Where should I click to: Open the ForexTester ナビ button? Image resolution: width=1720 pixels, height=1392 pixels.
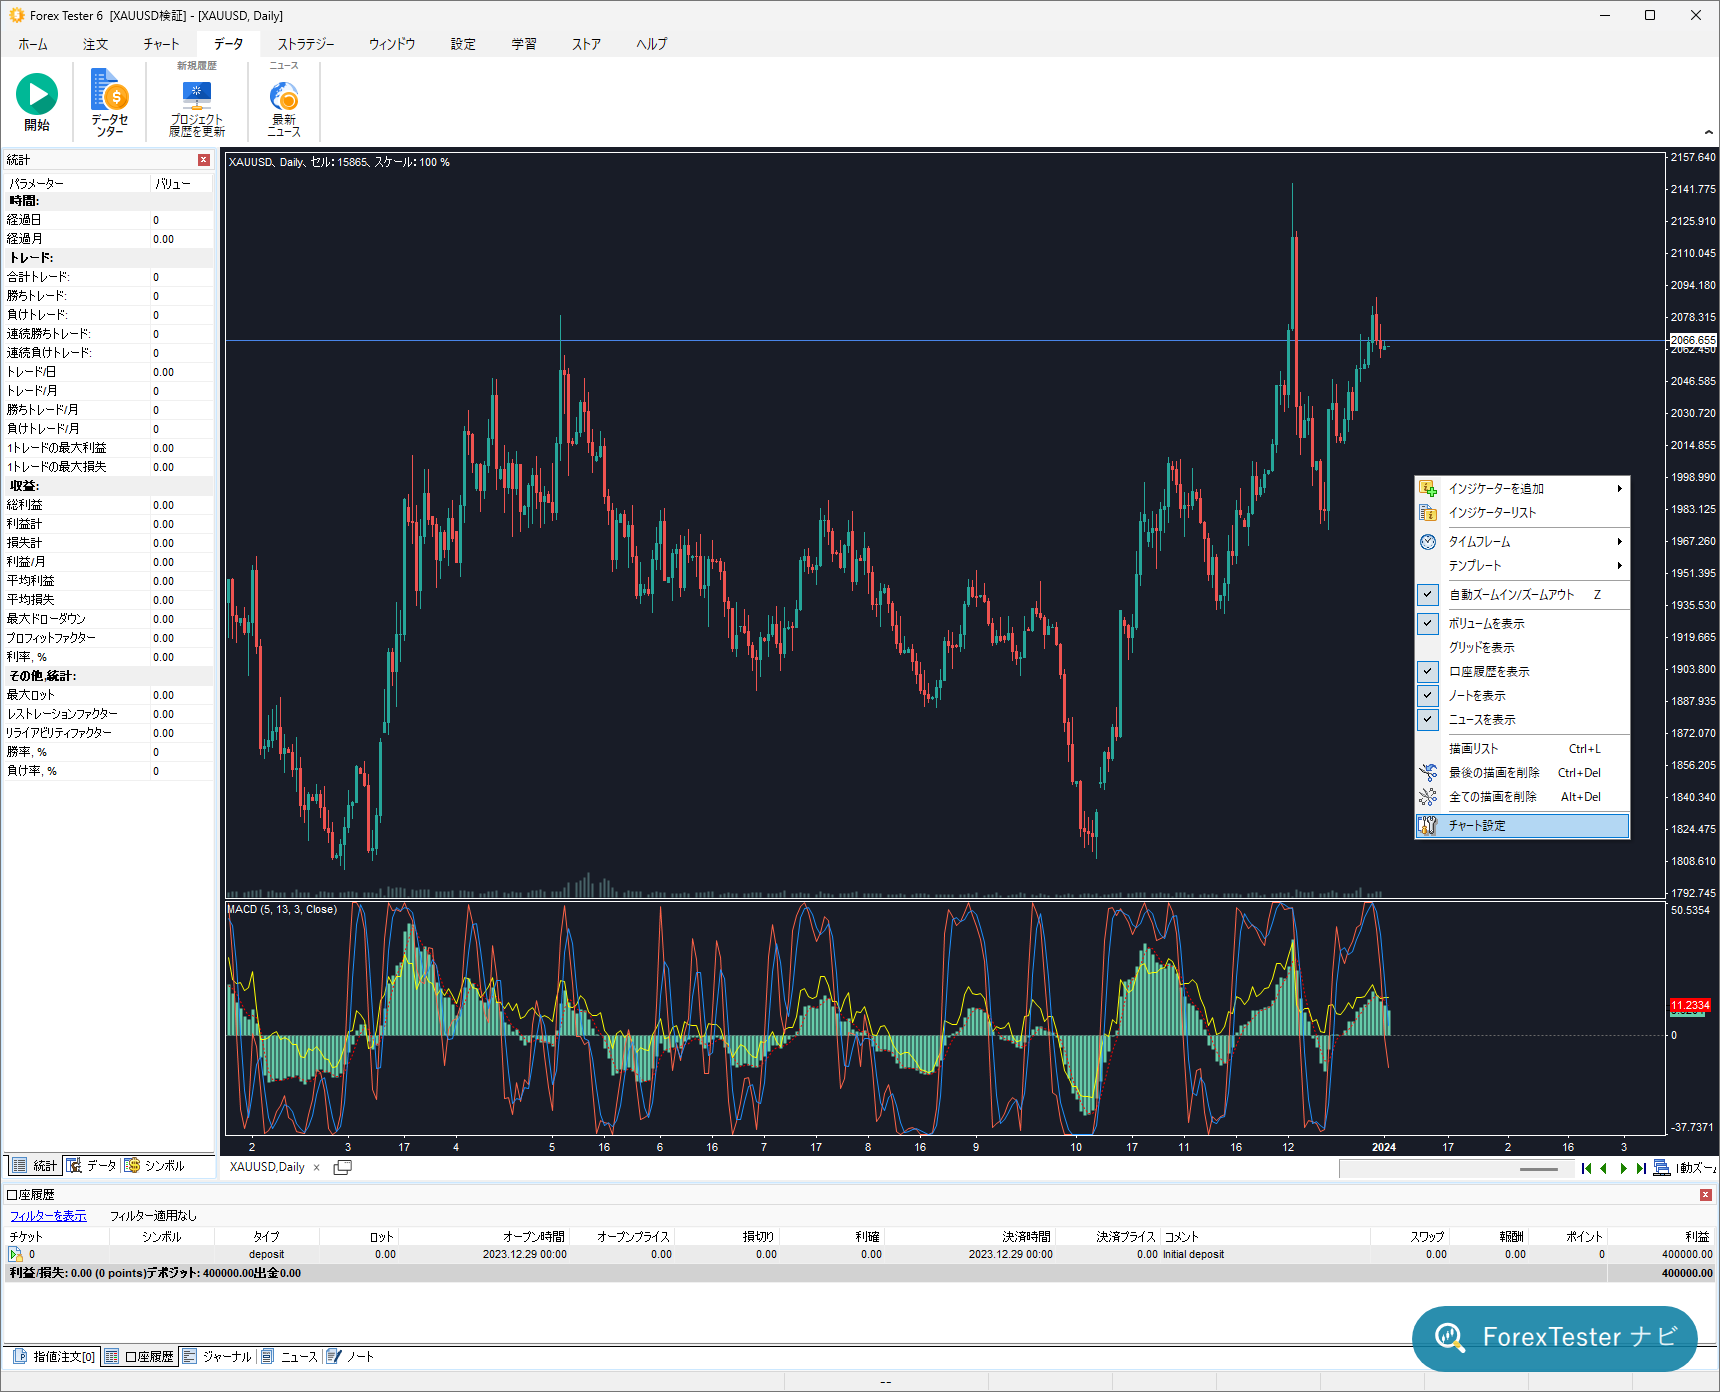(1554, 1338)
